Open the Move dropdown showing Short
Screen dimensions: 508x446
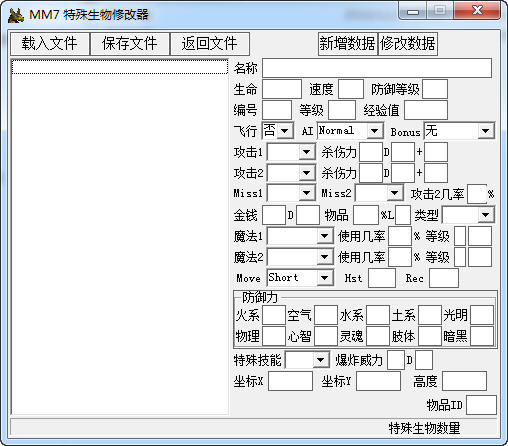[x=324, y=278]
